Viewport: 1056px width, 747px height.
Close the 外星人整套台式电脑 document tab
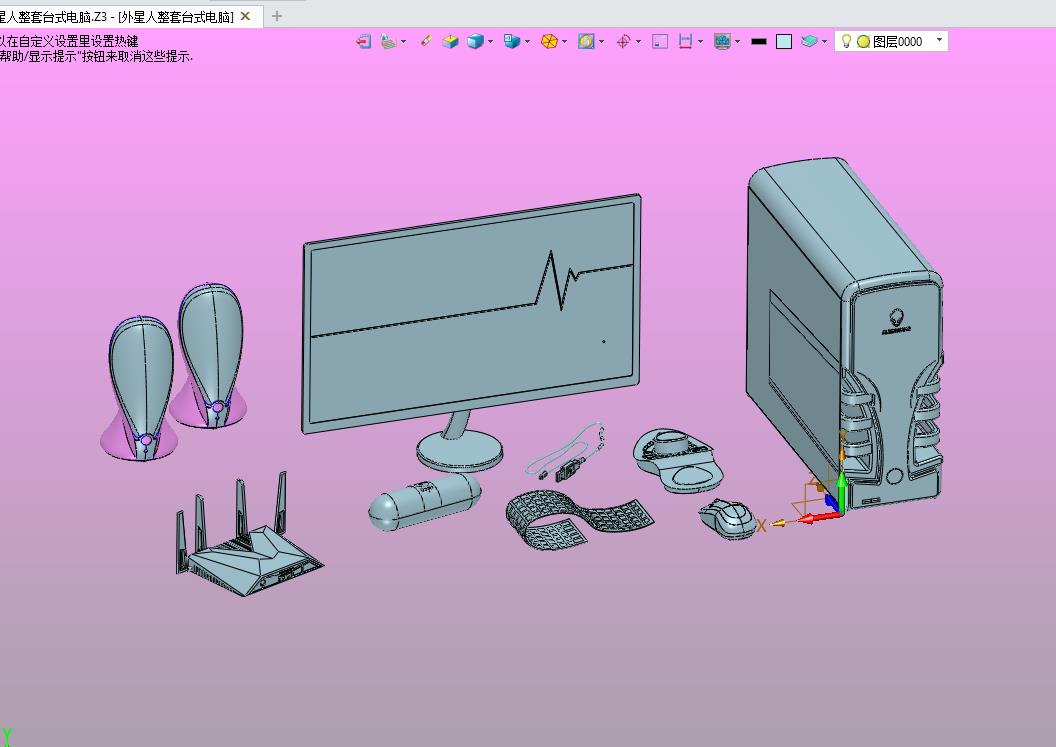246,16
